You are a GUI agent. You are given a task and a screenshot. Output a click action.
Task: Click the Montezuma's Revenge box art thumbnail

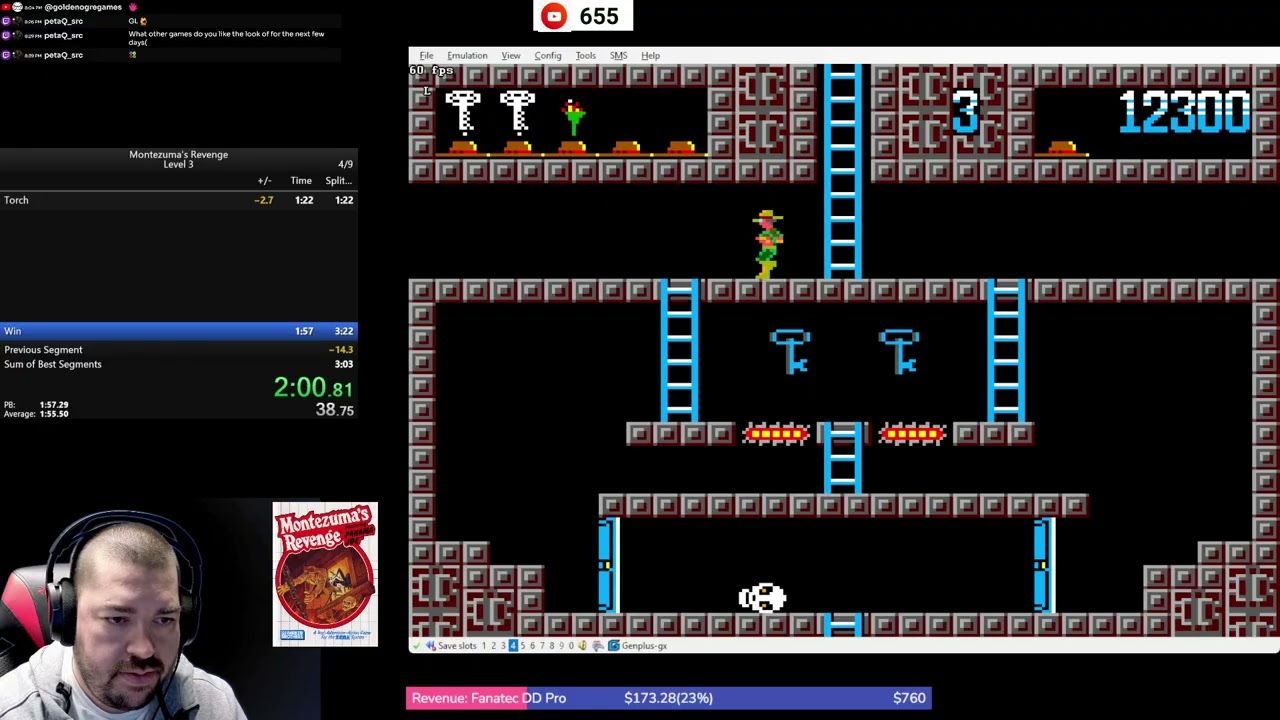pyautogui.click(x=325, y=574)
